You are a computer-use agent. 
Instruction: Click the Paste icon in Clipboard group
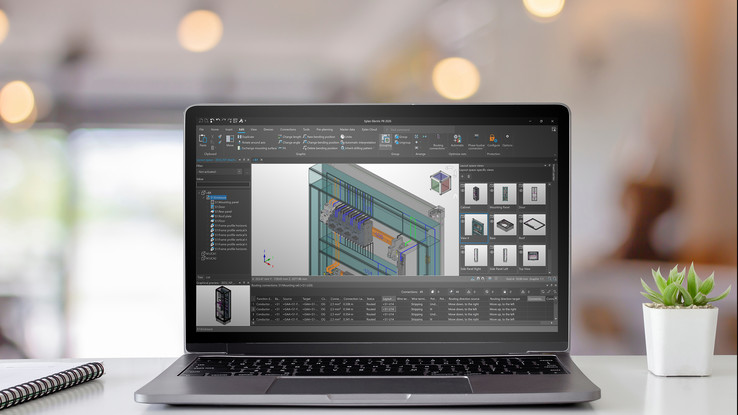(203, 141)
